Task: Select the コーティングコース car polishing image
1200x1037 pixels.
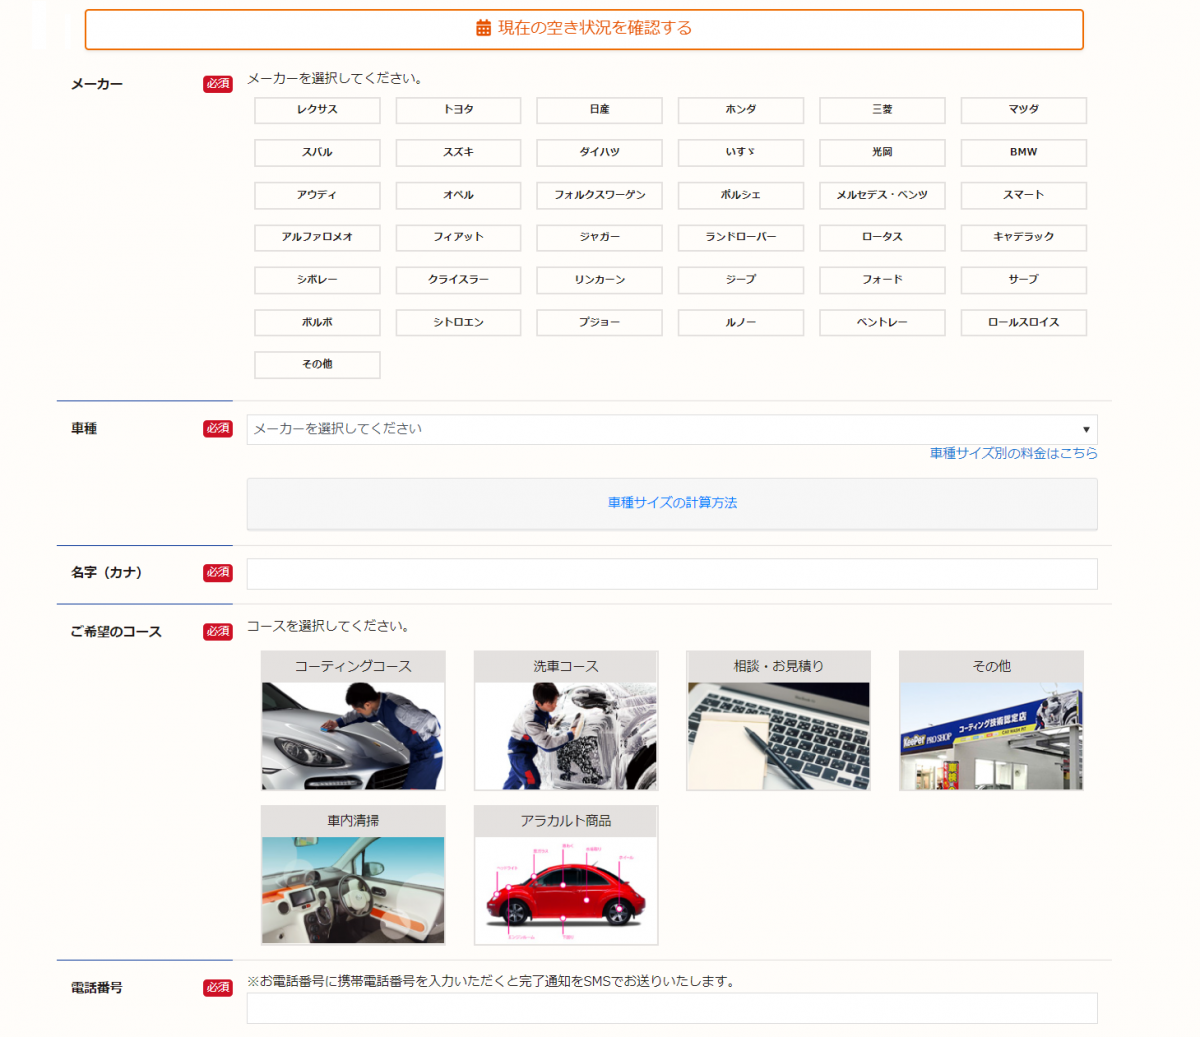Action: pyautogui.click(x=353, y=735)
